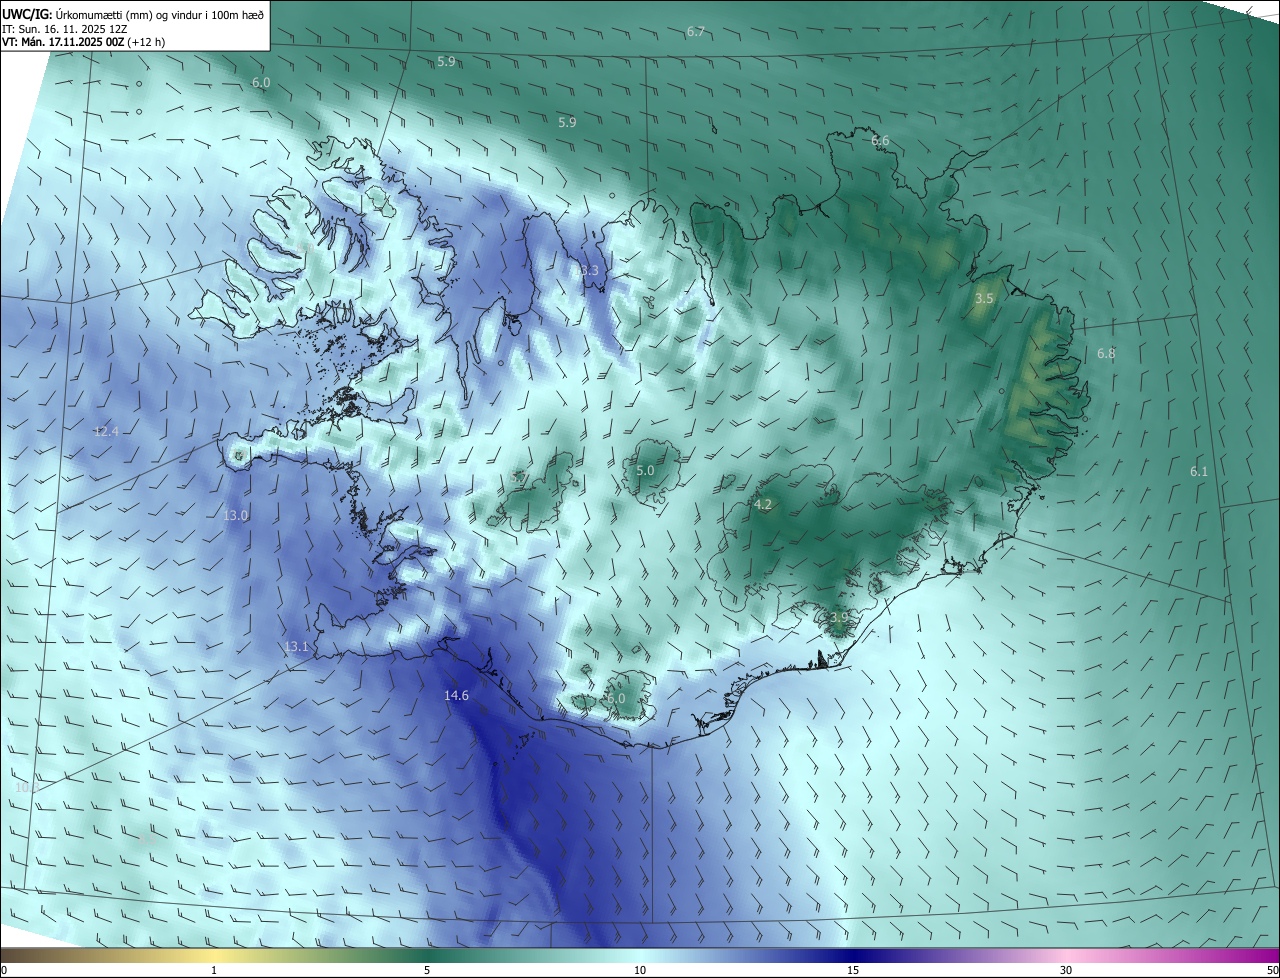1280x978 pixels.
Task: Click the 6.6 value on the map
Action: click(x=880, y=141)
